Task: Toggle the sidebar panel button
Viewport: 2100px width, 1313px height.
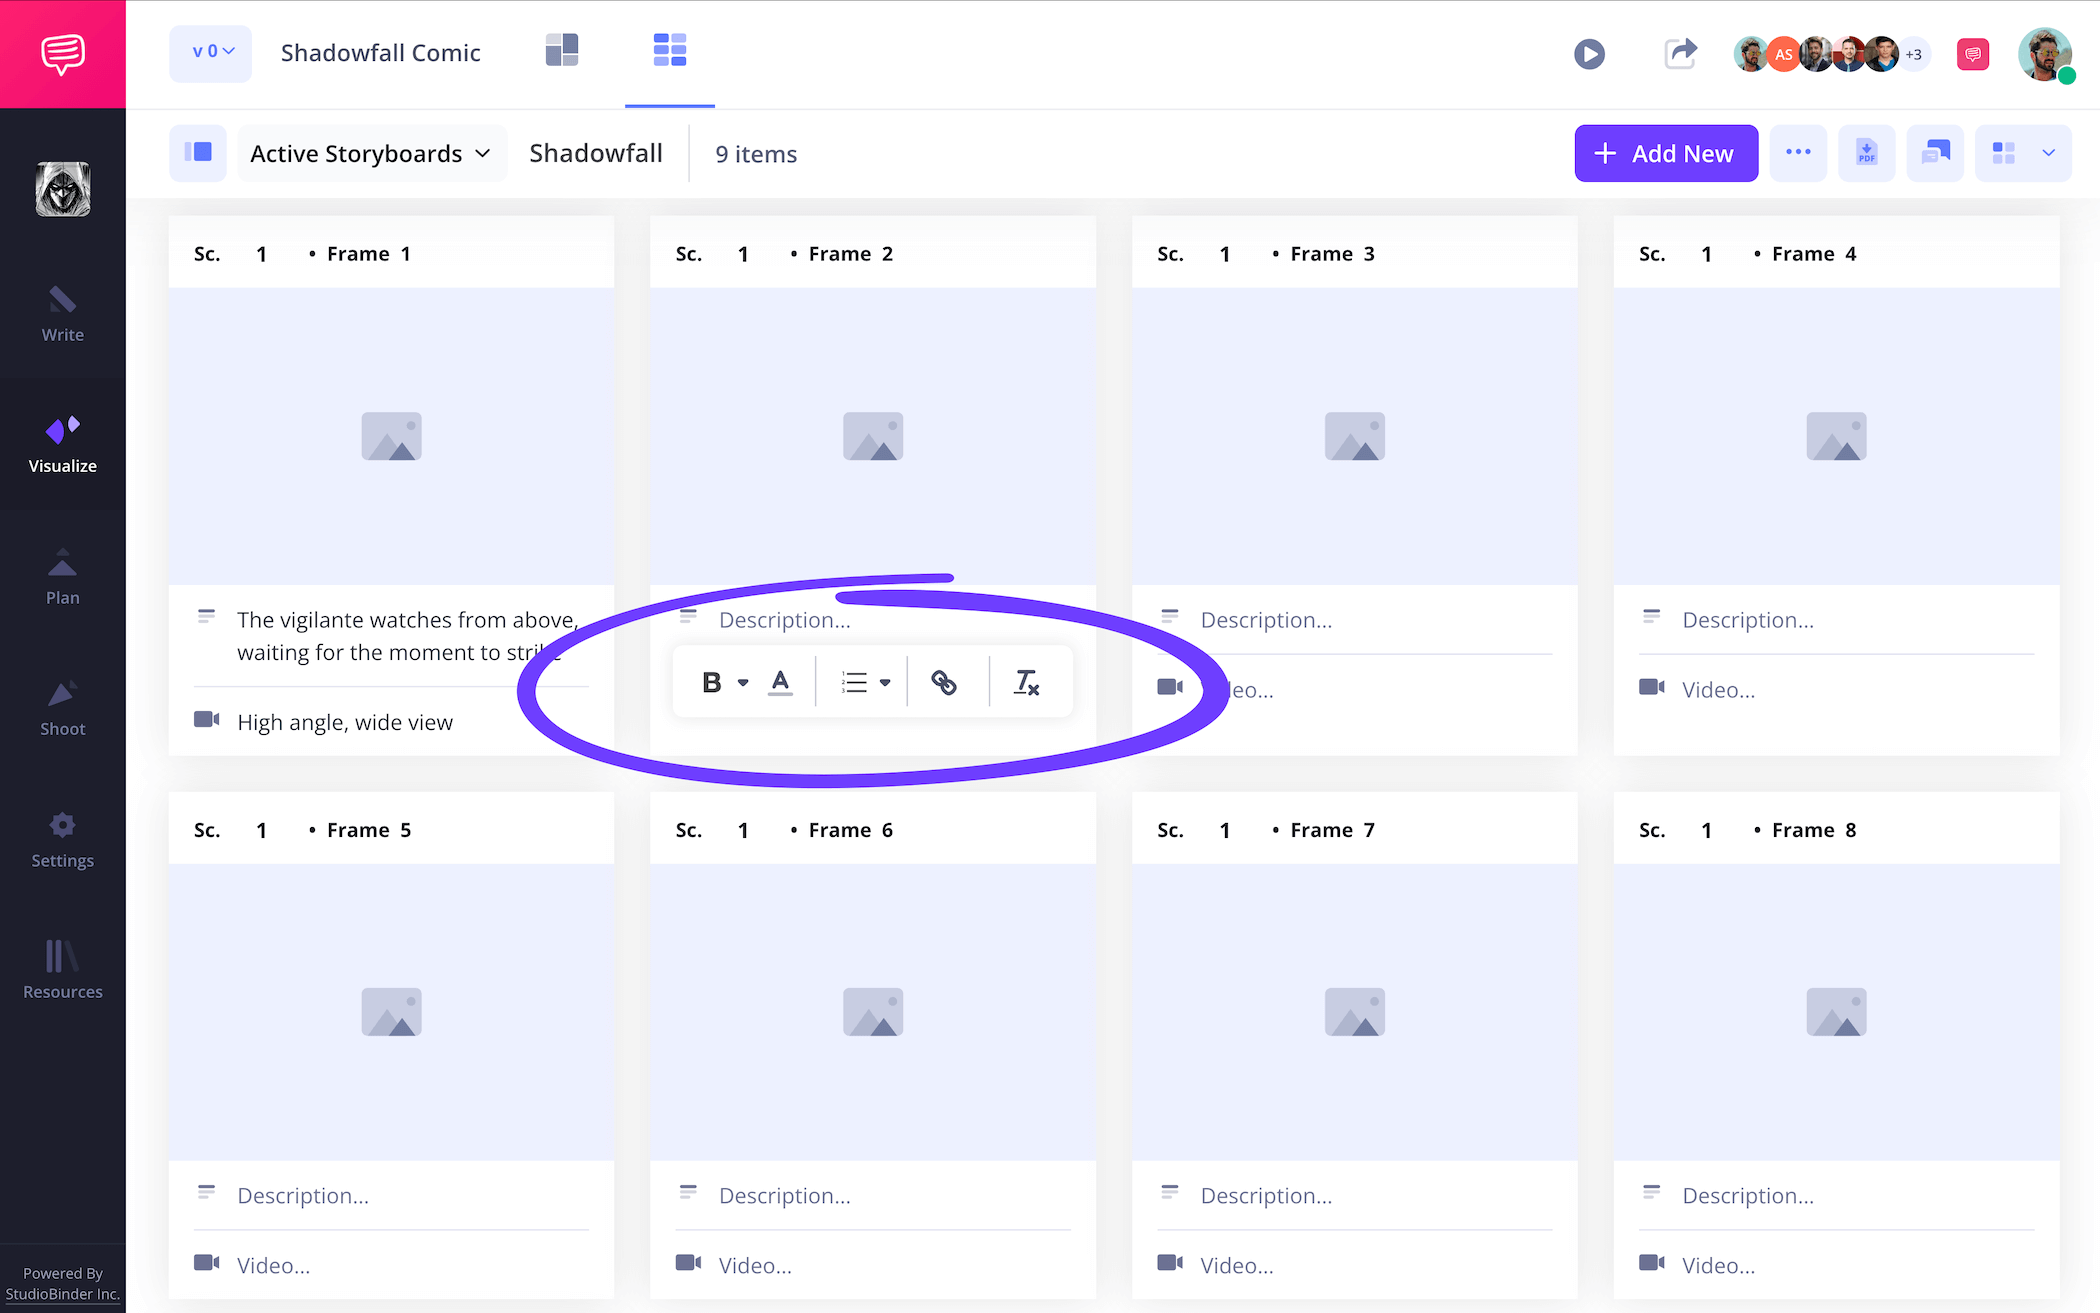Action: click(198, 153)
